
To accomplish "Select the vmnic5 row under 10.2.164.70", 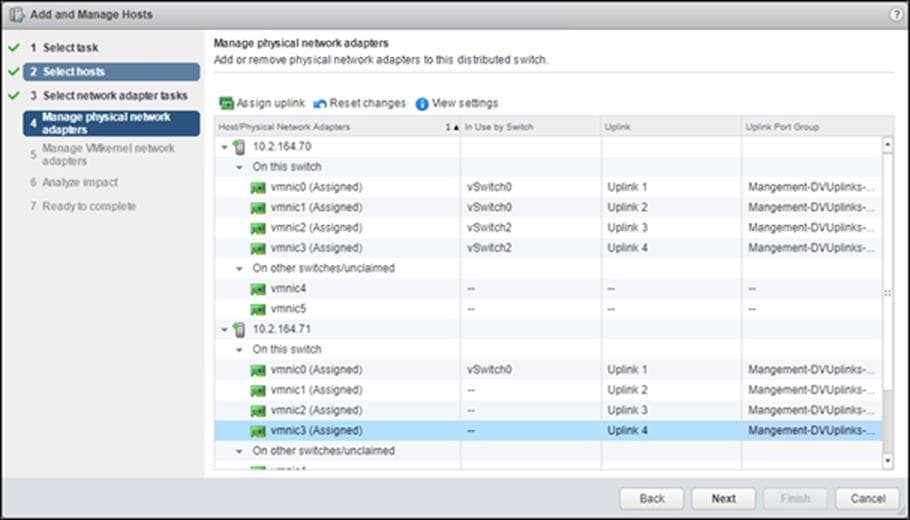I will click(x=548, y=309).
